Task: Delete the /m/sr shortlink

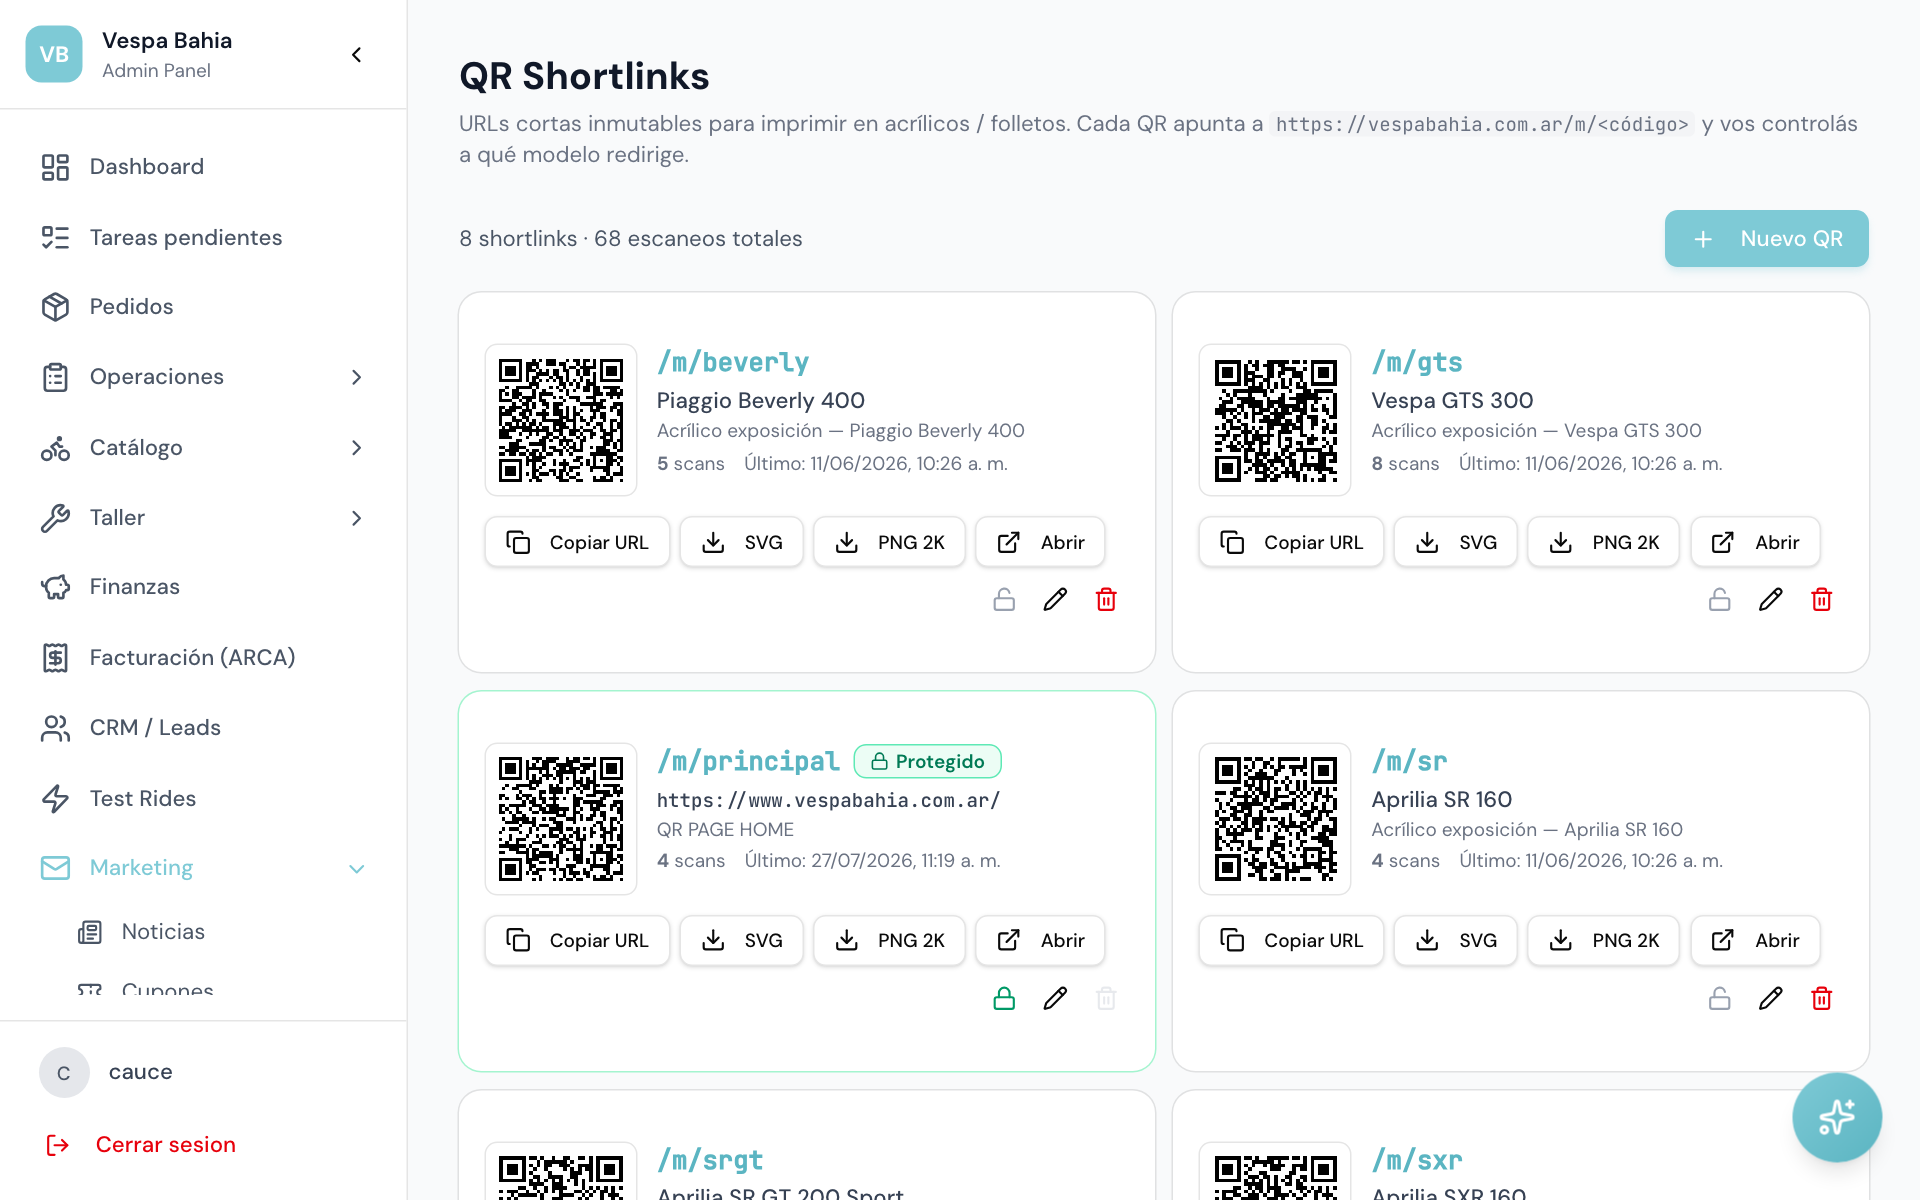Action: tap(1821, 998)
